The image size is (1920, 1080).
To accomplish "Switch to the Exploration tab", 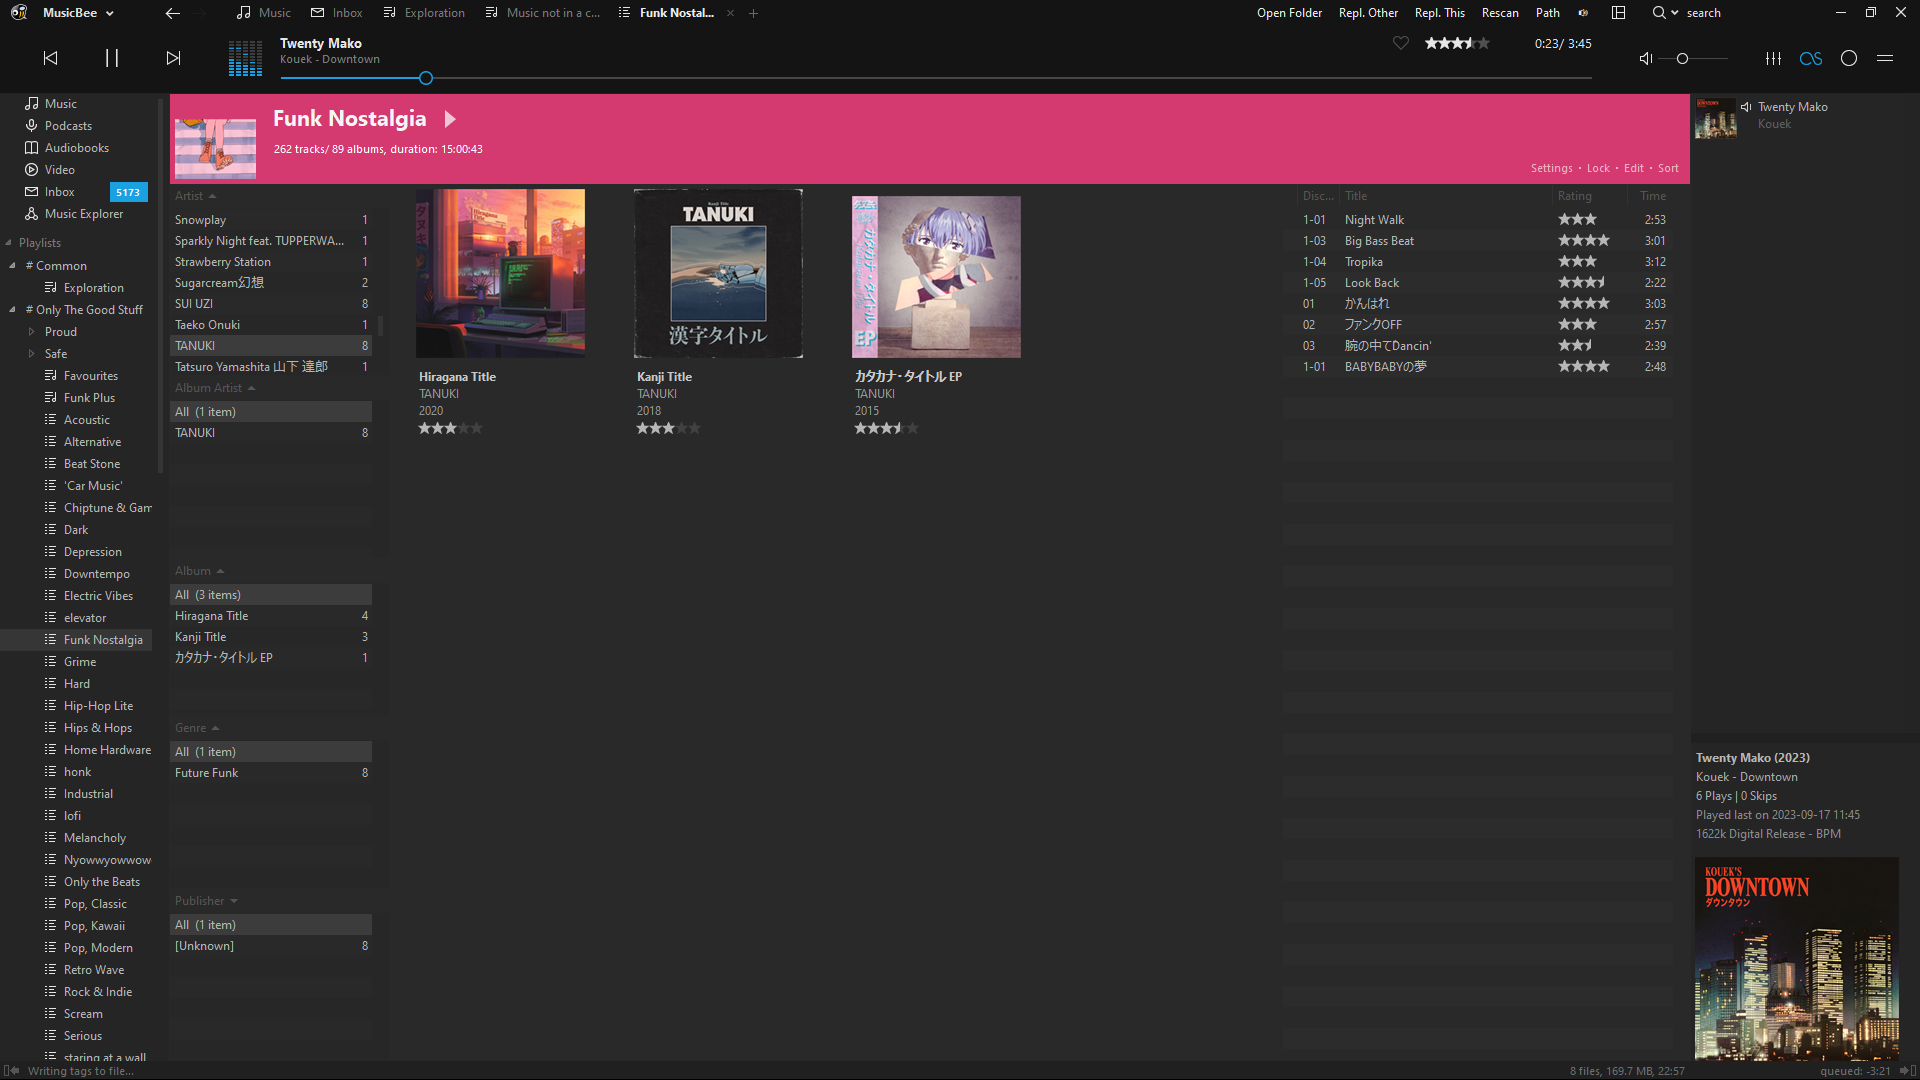I will (x=424, y=13).
